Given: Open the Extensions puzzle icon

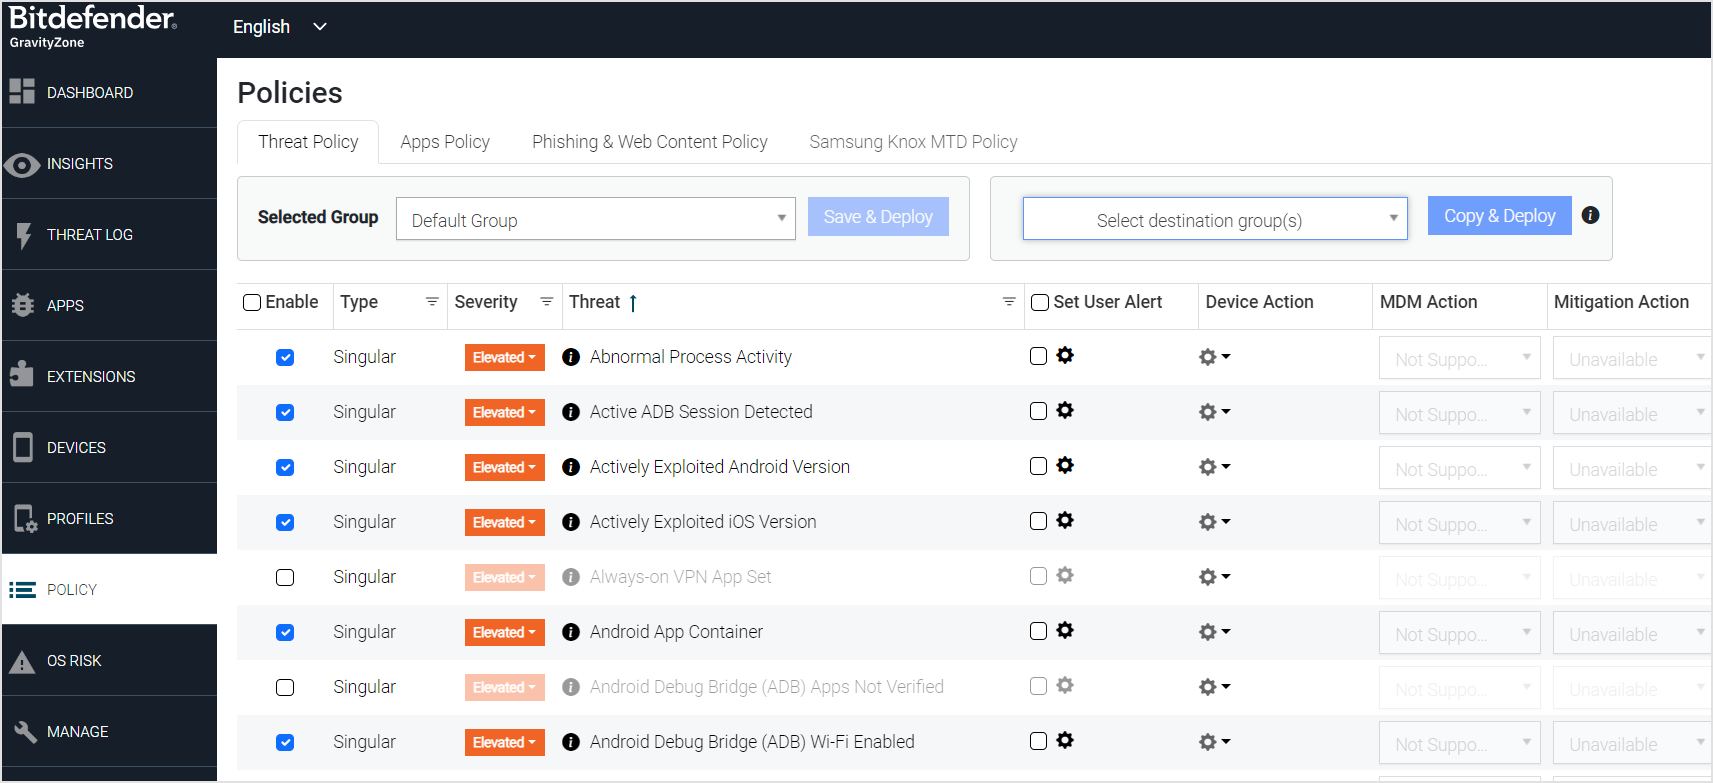Looking at the screenshot, I should (x=22, y=375).
